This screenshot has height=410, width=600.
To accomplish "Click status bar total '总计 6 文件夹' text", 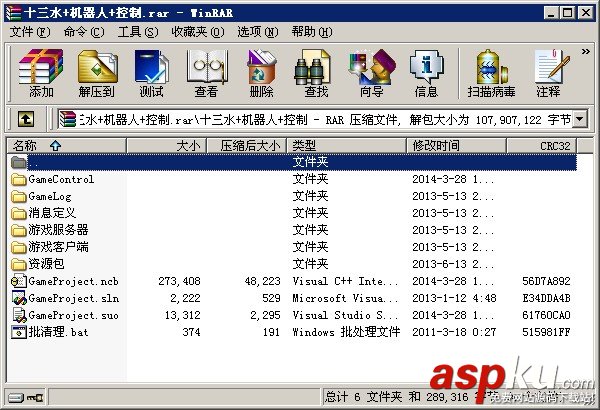I will tap(364, 397).
